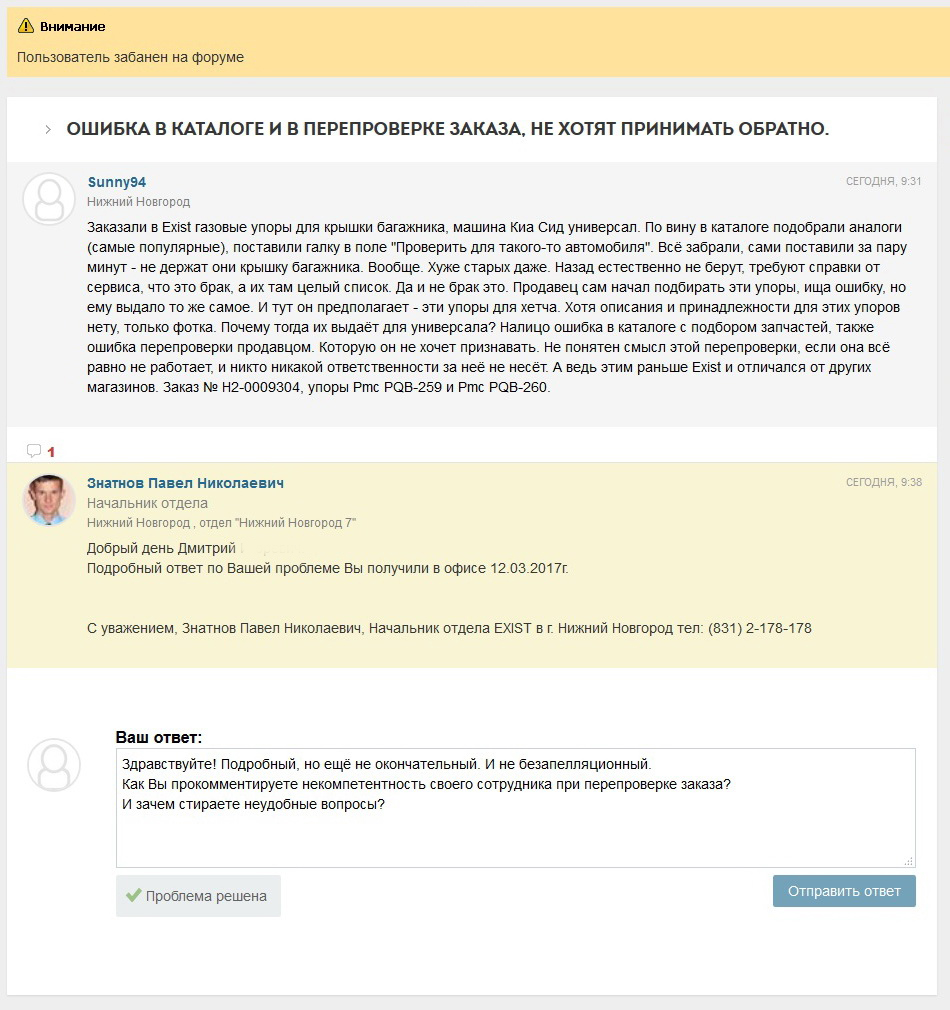Click the yellow warning triangle icon
Viewport: 950px width, 1010px height.
pyautogui.click(x=26, y=26)
